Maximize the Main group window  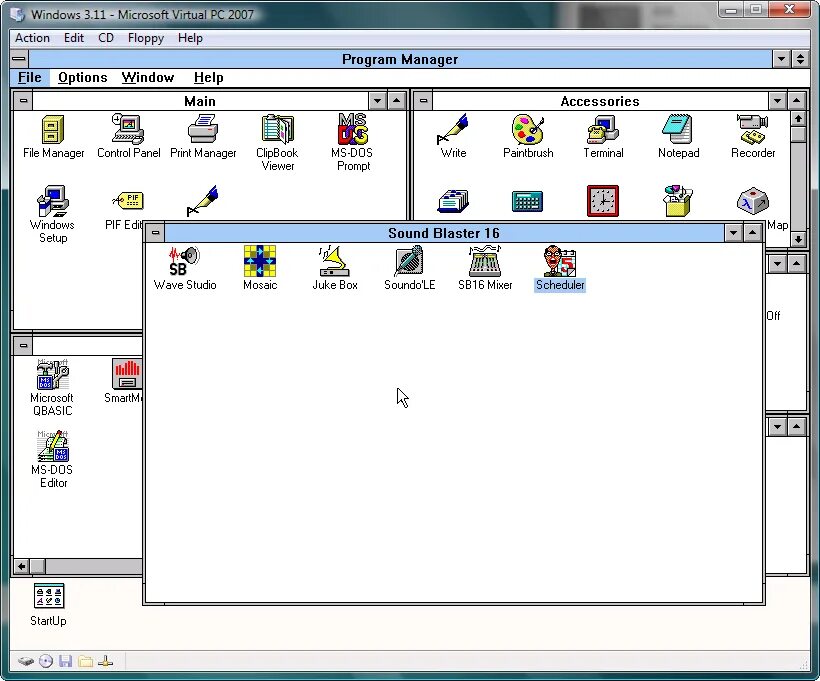pos(396,100)
